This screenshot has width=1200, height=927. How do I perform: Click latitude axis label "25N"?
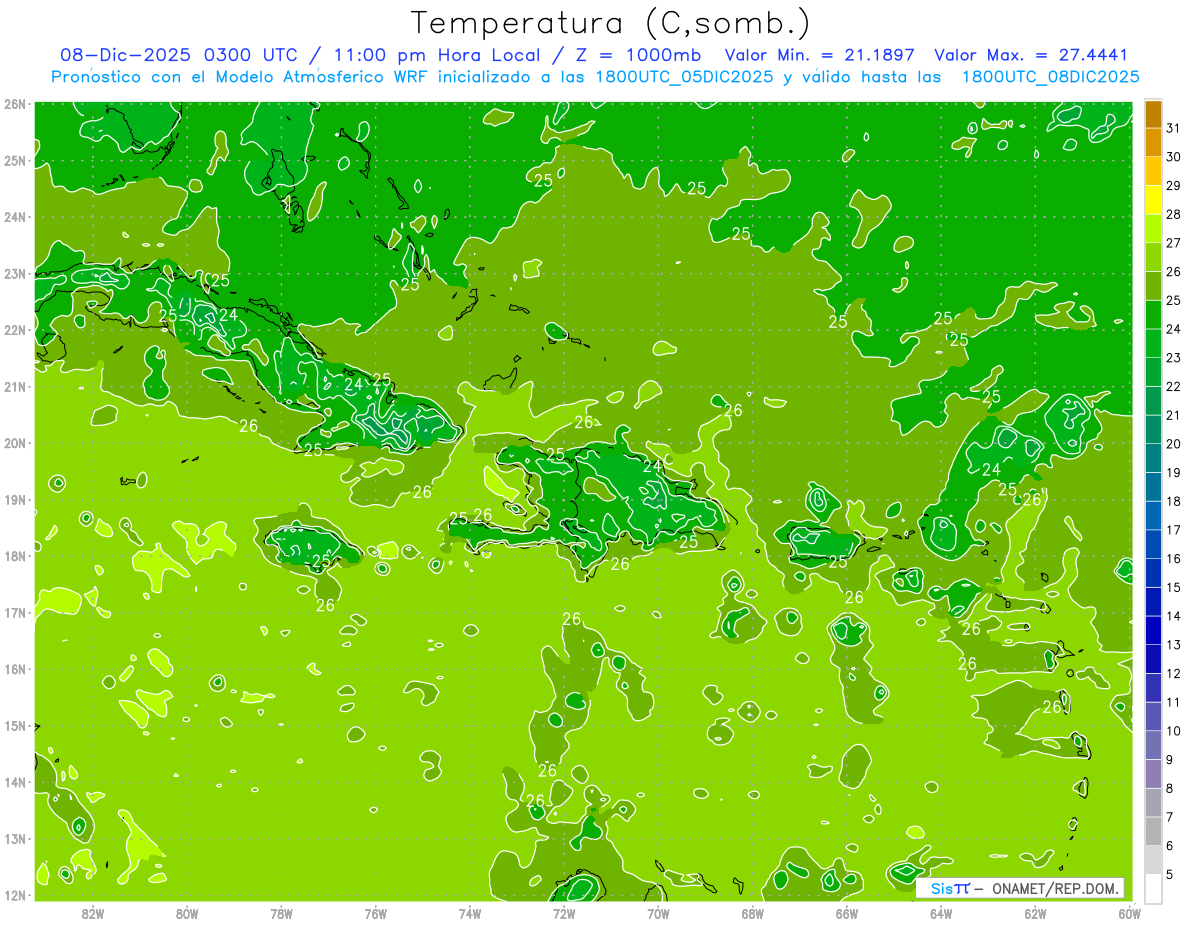click(15, 160)
